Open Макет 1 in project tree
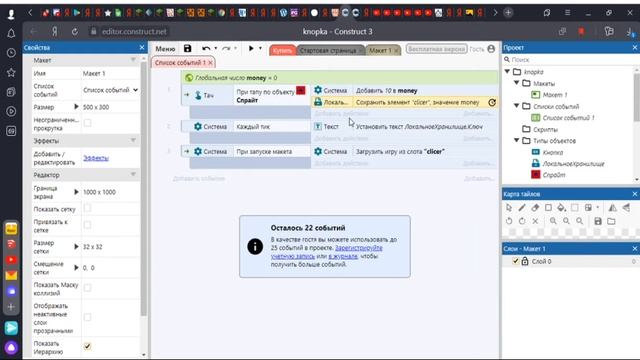Viewport: 640px width, 360px height. (x=555, y=95)
